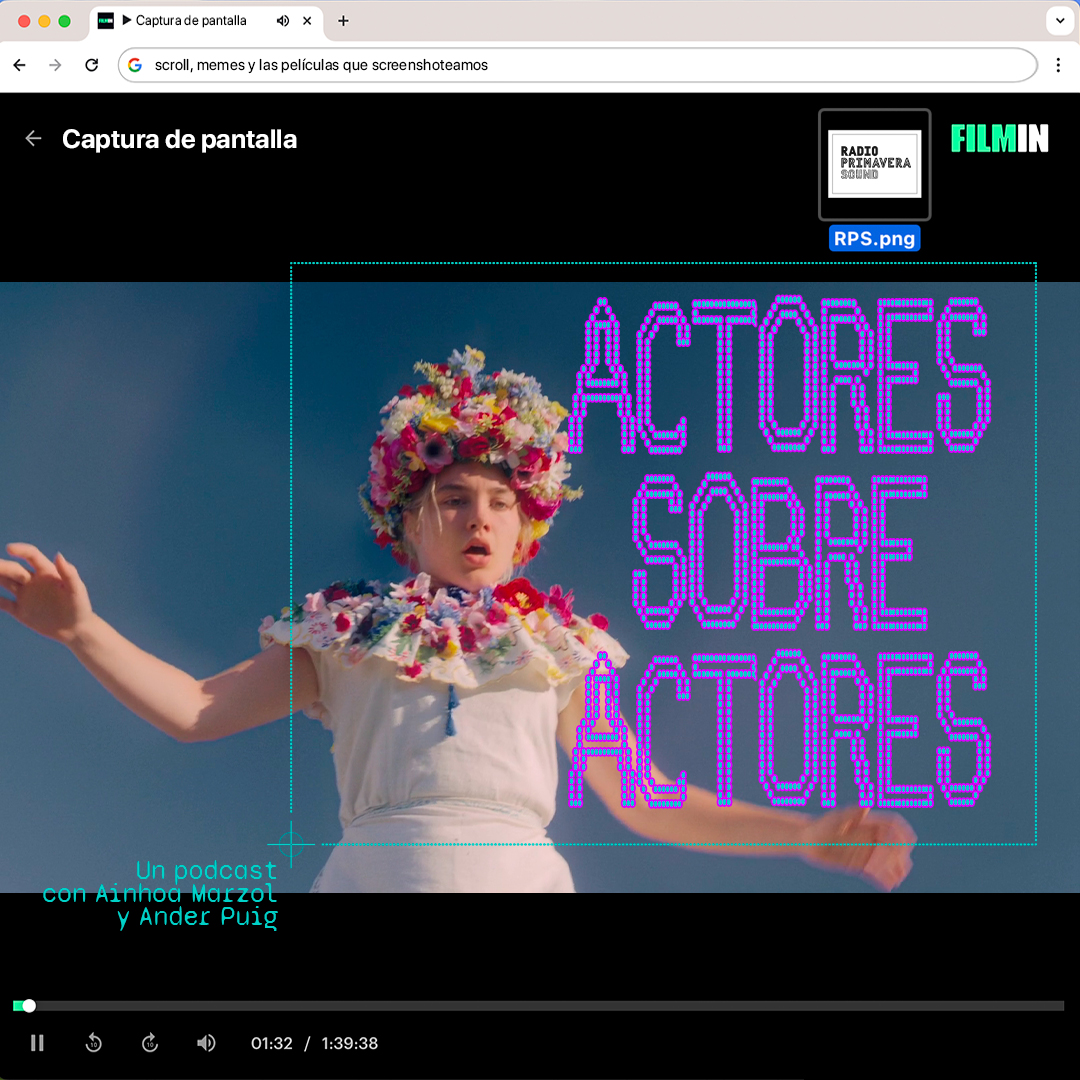The width and height of the screenshot is (1080, 1080).
Task: Skip forward 10 seconds
Action: tap(149, 1043)
